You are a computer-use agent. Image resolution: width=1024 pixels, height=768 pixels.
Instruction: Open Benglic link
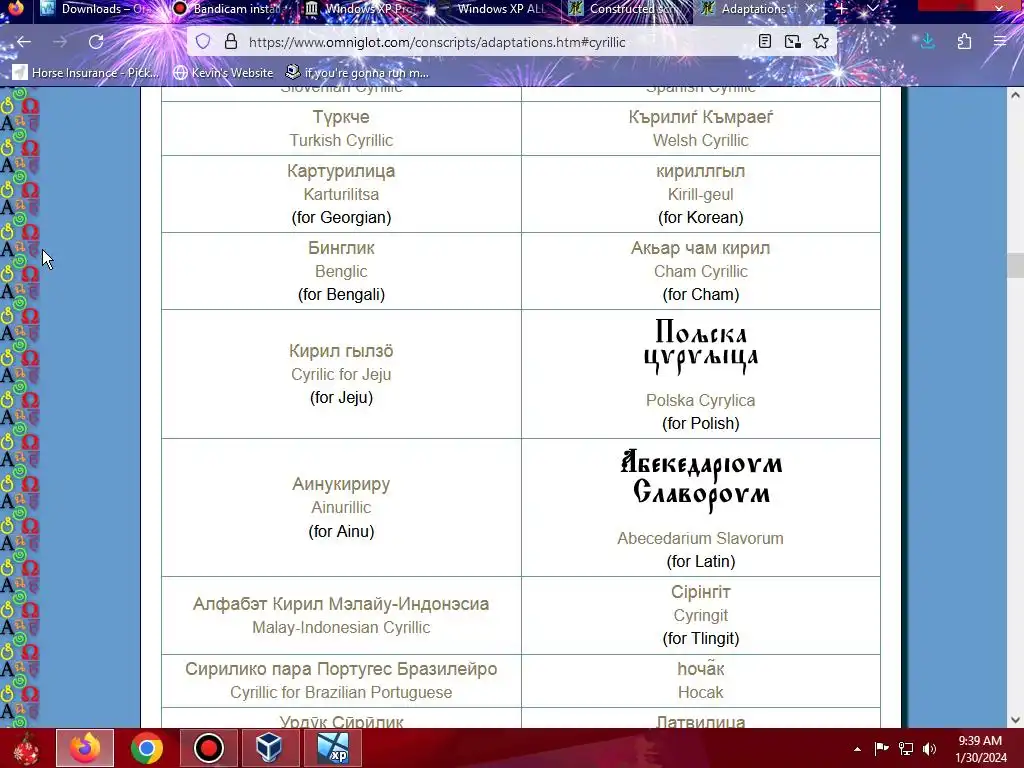click(341, 272)
